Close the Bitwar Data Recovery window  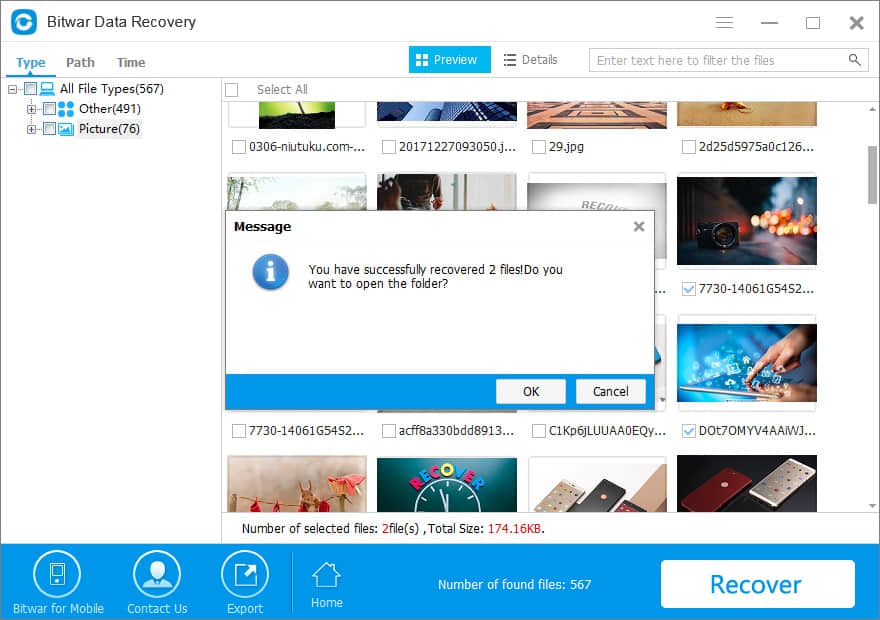point(856,22)
